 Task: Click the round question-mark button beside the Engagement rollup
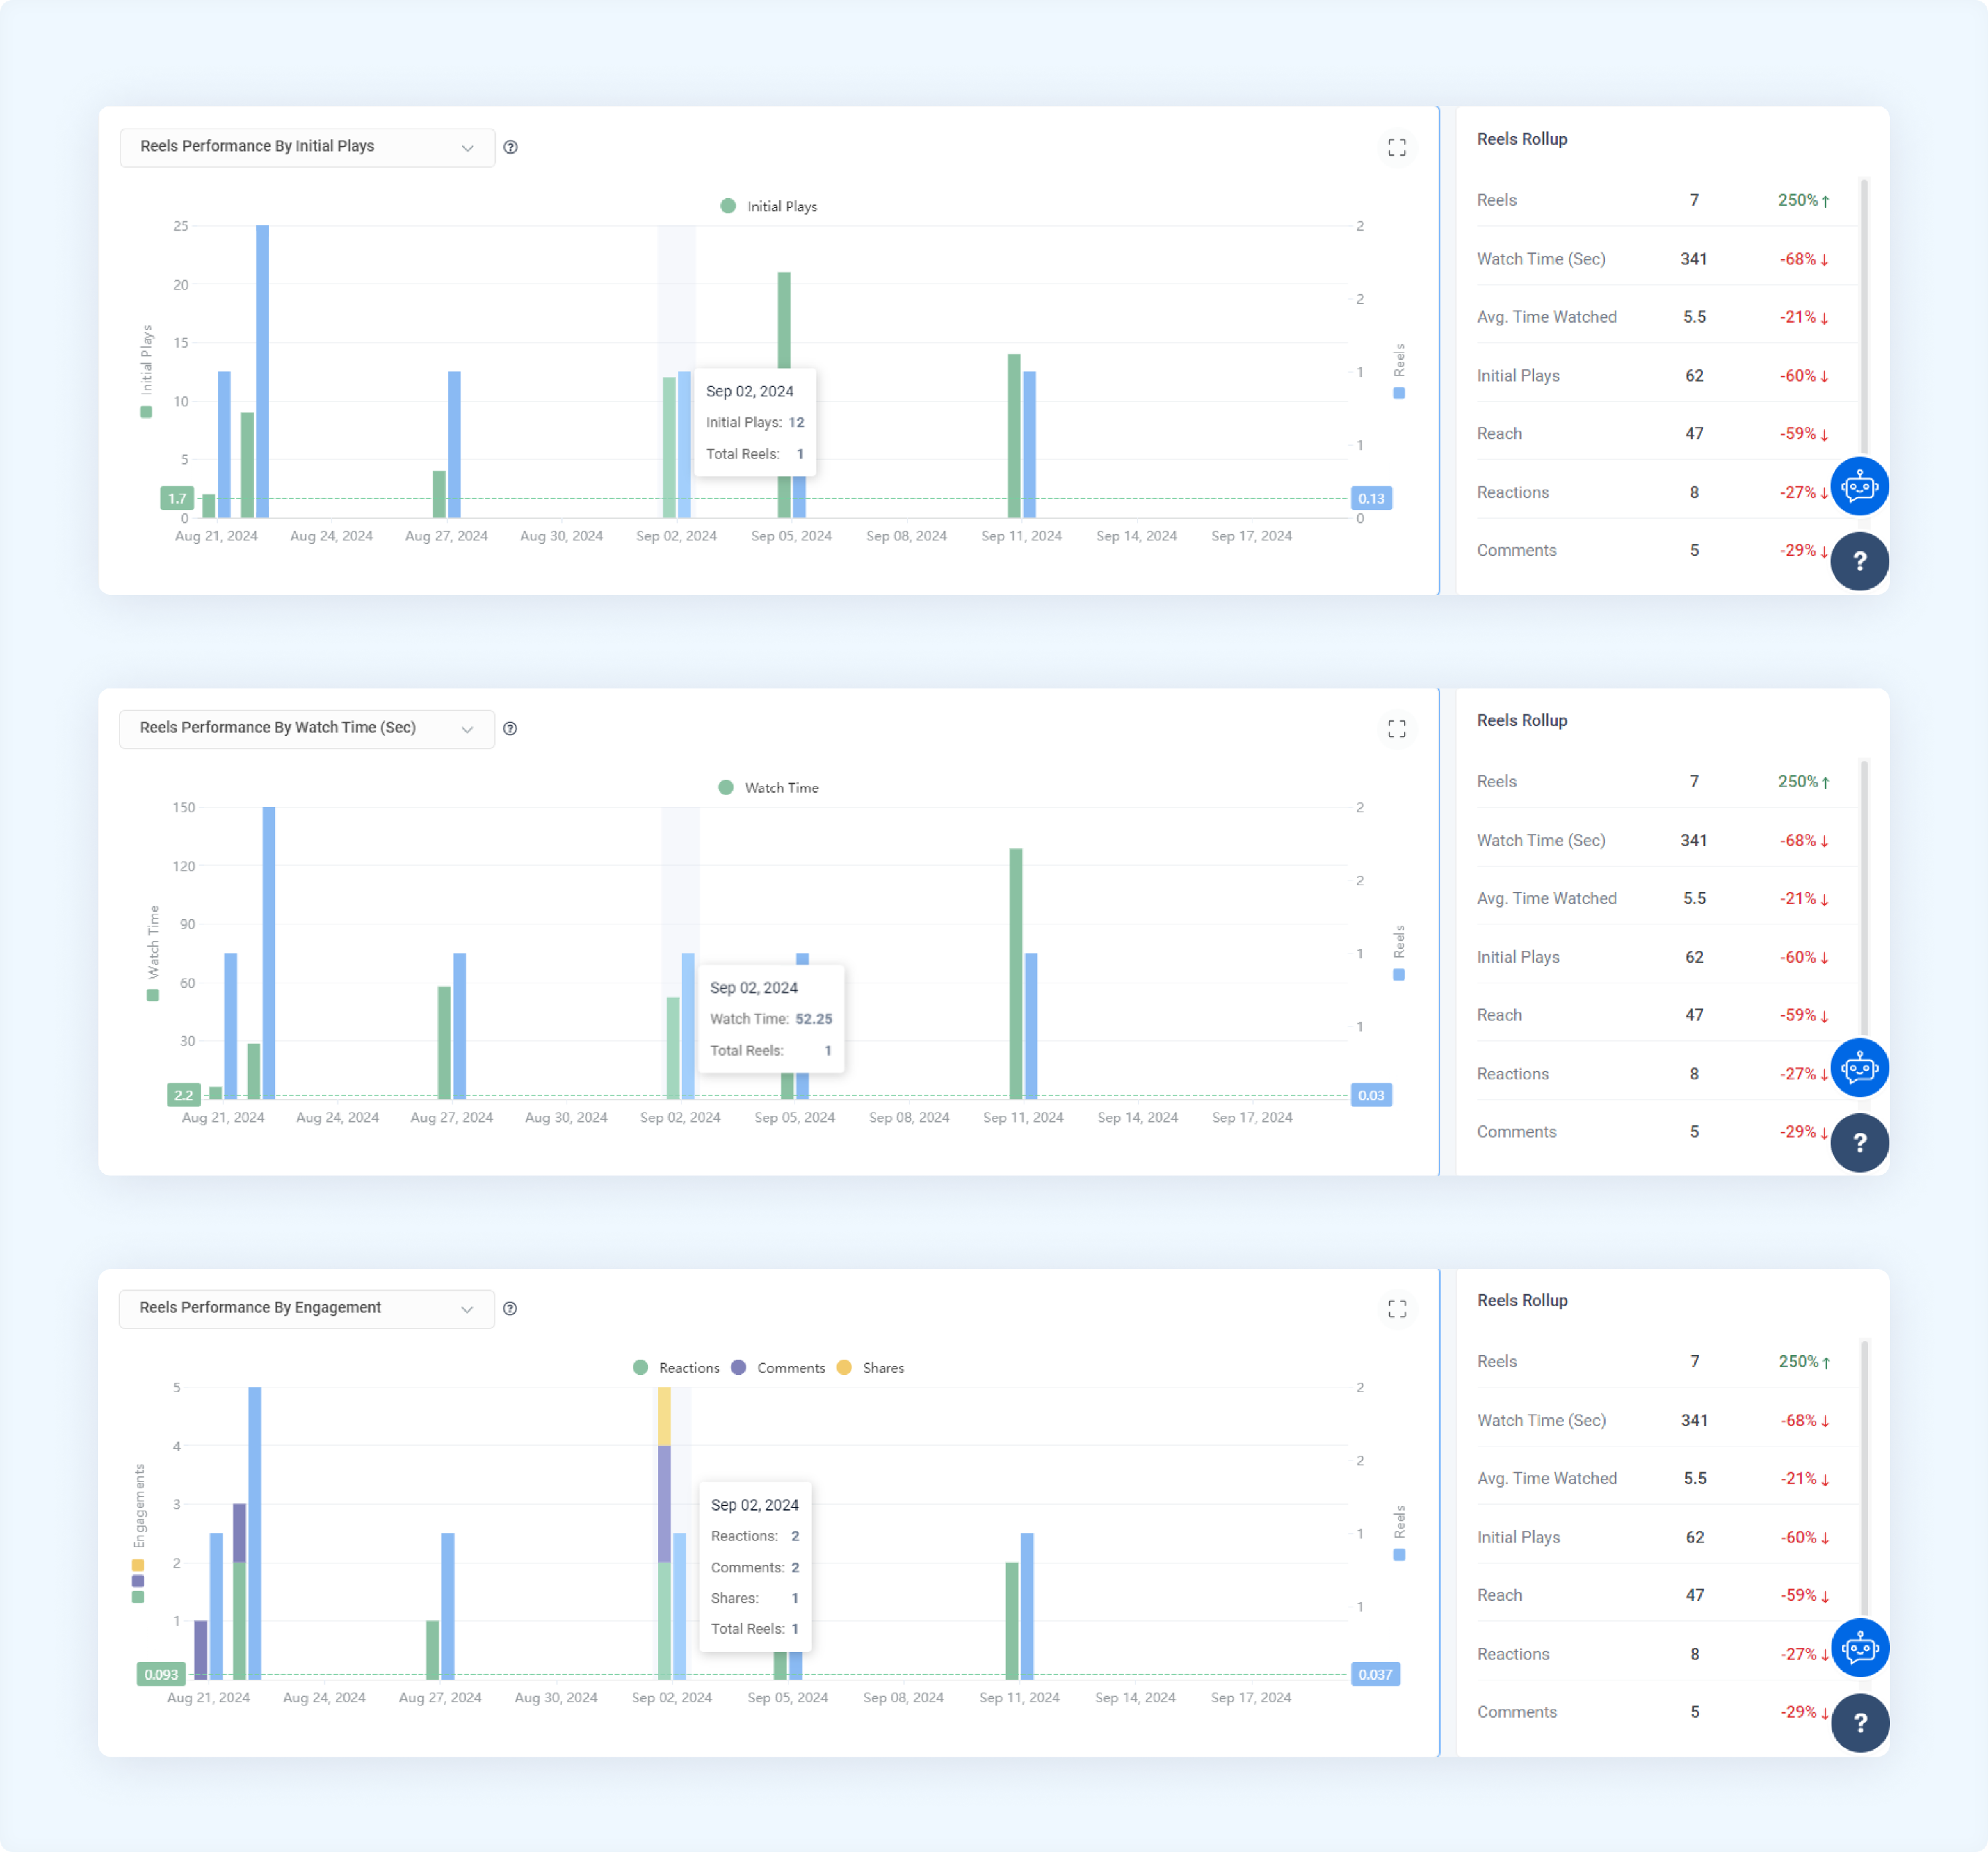pos(1860,1723)
